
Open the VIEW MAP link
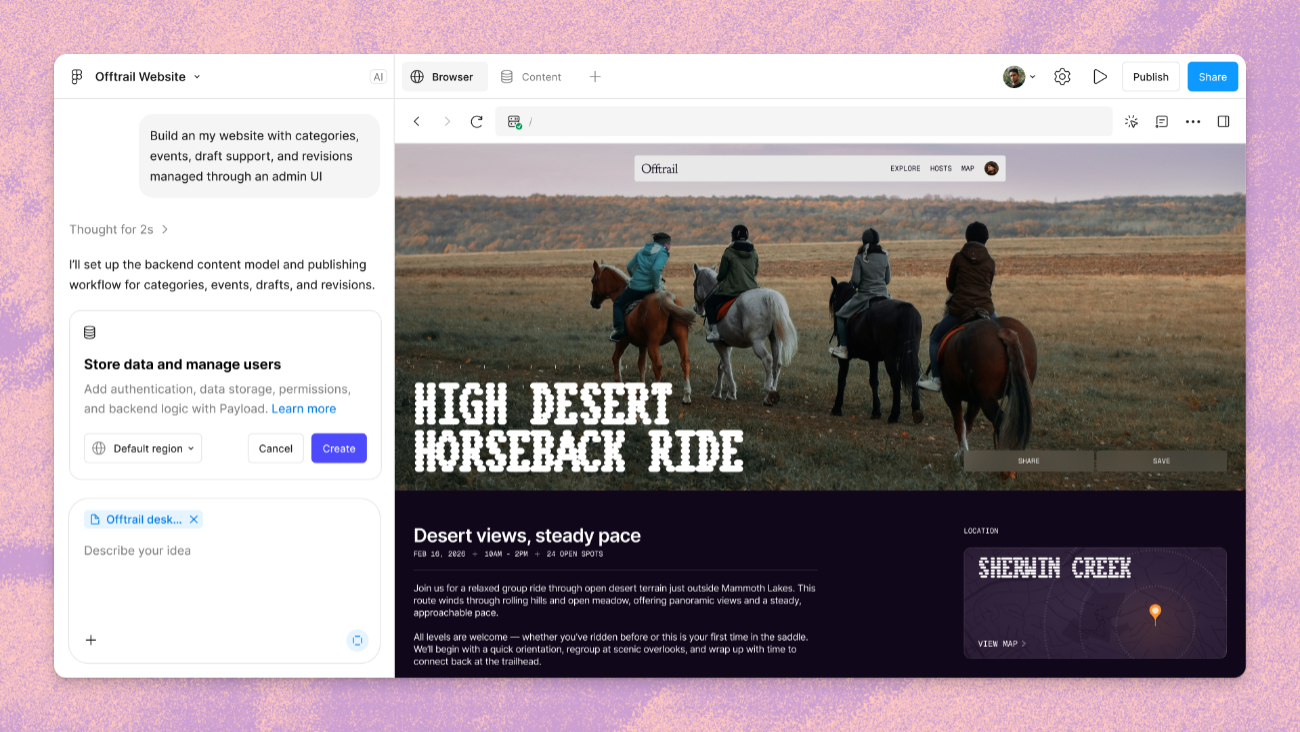coord(1002,644)
